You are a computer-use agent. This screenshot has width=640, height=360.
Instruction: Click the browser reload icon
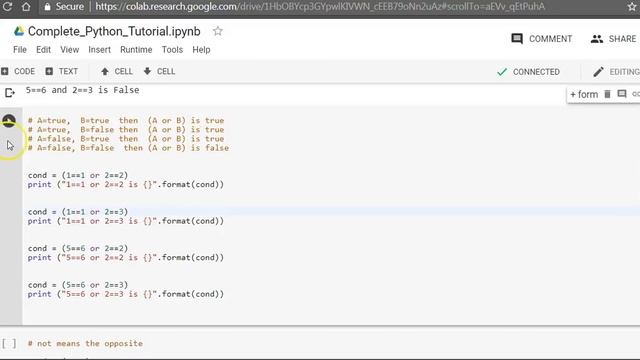tap(7, 7)
